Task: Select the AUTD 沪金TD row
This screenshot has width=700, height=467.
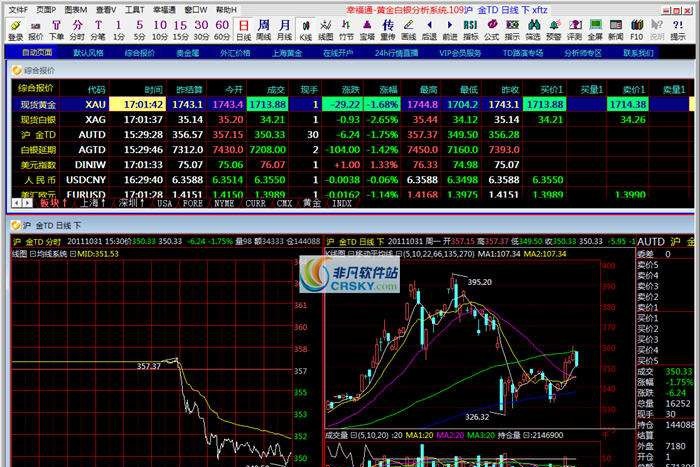Action: click(353, 135)
